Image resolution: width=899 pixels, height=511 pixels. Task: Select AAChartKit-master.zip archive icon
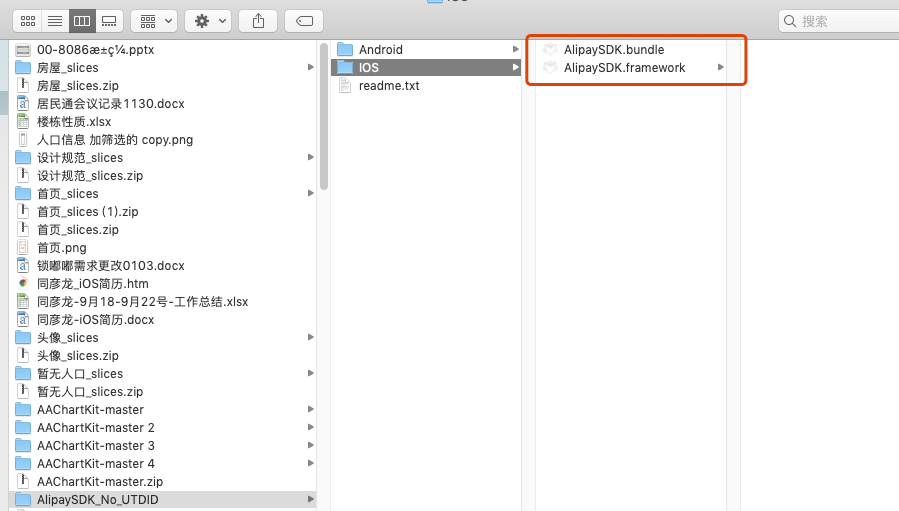23,481
